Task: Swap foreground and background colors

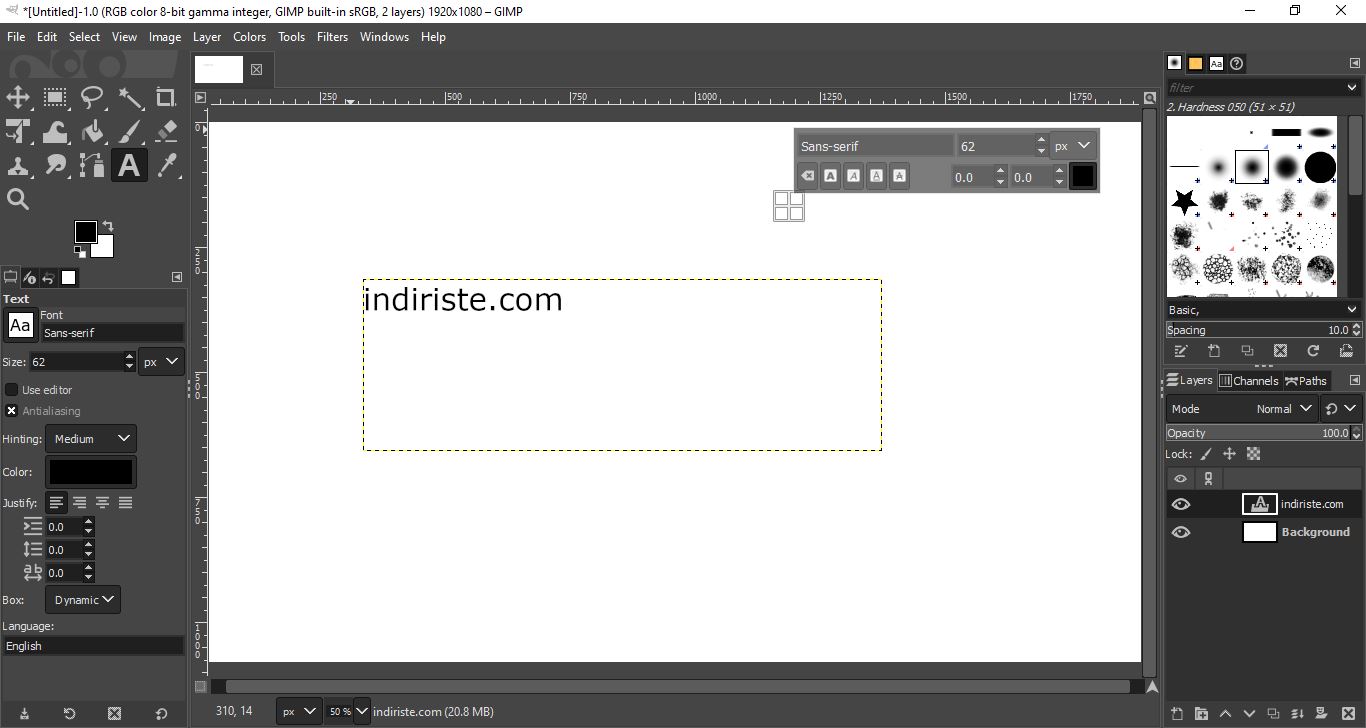Action: (x=107, y=226)
